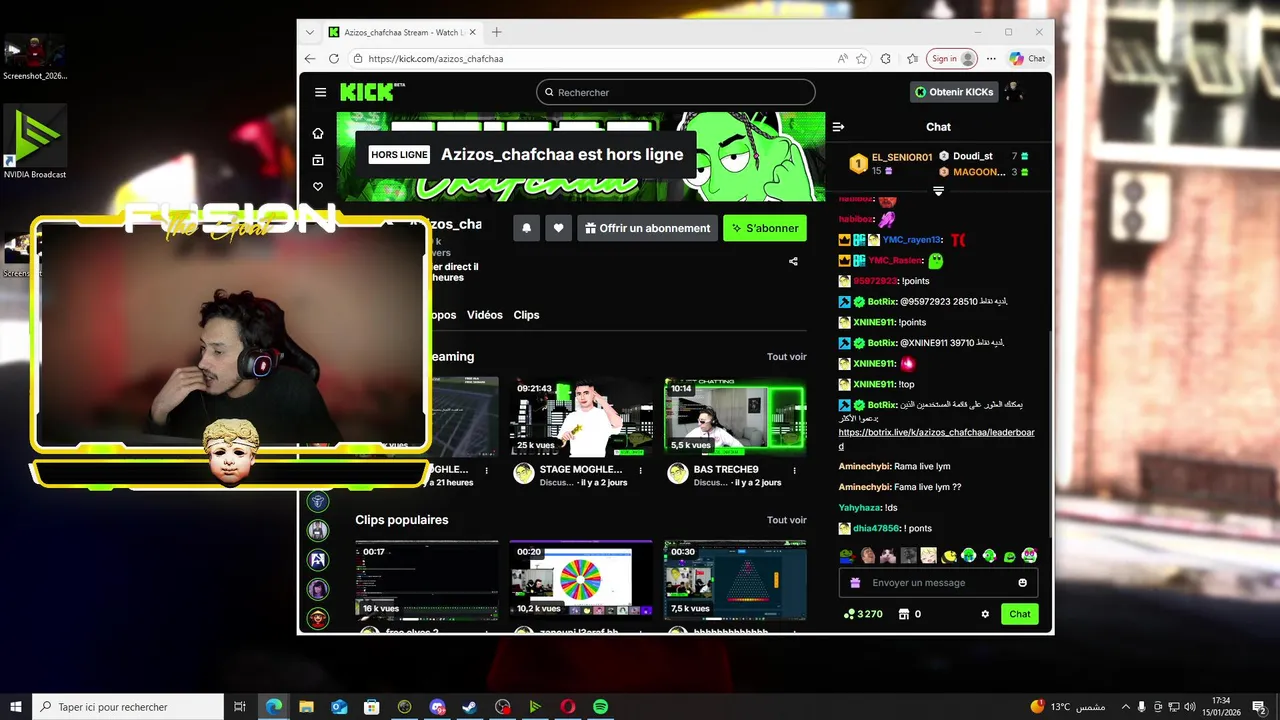Open the Kick hamburger sidebar menu
Screen dimensions: 1280x720
[x=320, y=92]
